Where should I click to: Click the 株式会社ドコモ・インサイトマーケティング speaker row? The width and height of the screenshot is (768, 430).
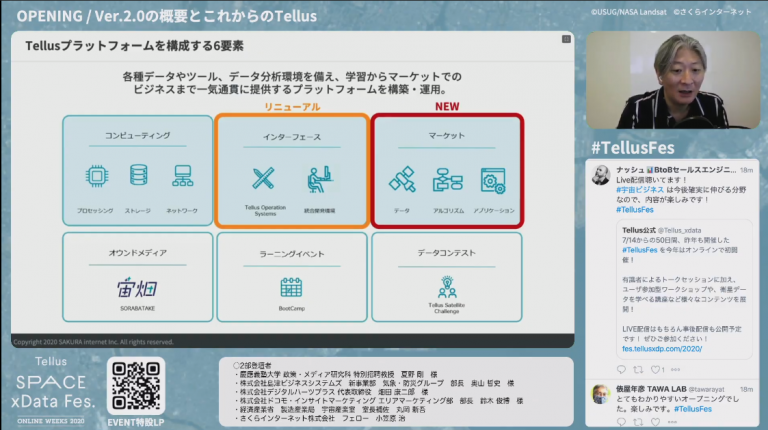tap(379, 401)
